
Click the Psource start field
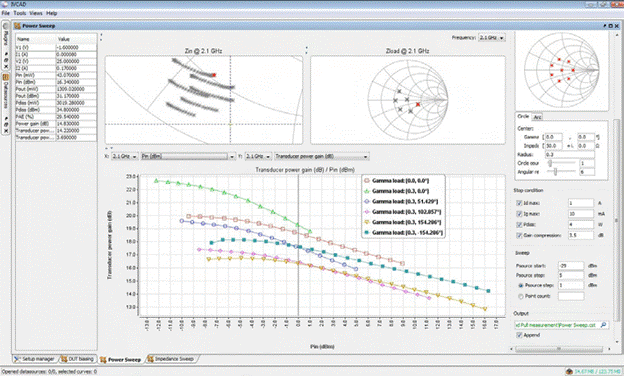[571, 265]
